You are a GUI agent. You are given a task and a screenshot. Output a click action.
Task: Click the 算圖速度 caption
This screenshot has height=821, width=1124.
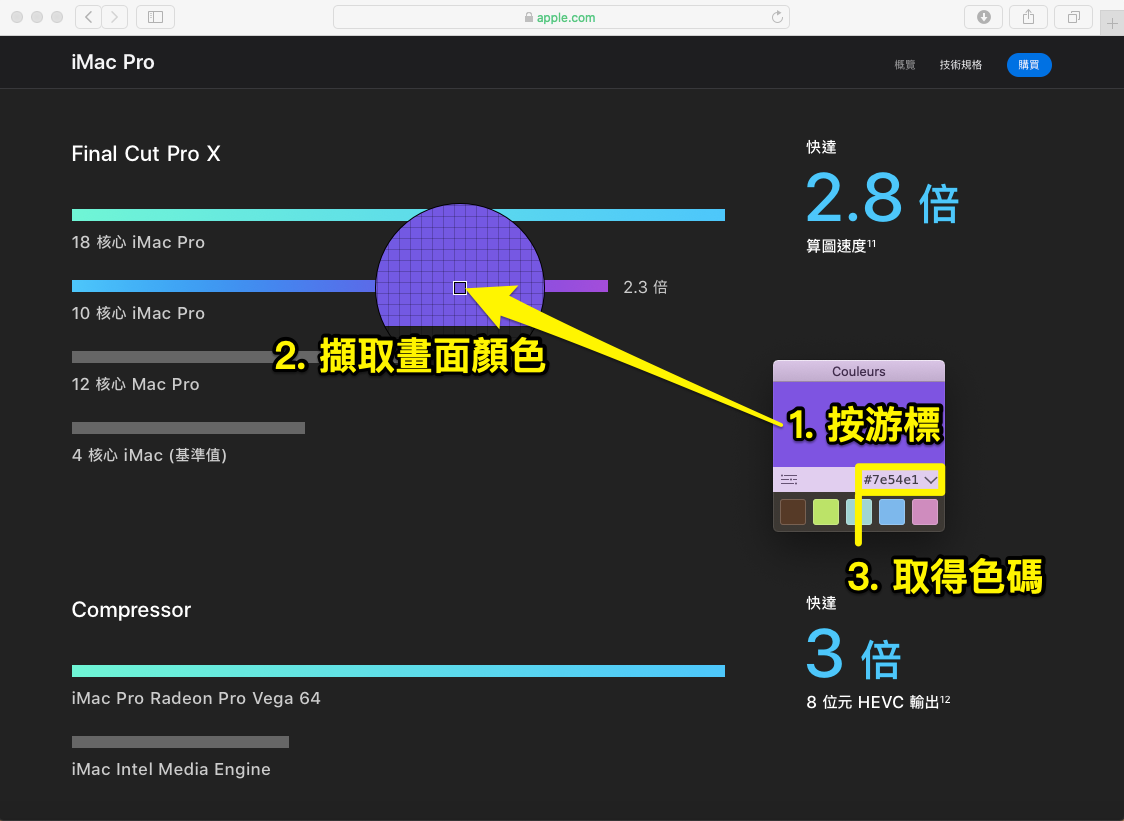841,246
